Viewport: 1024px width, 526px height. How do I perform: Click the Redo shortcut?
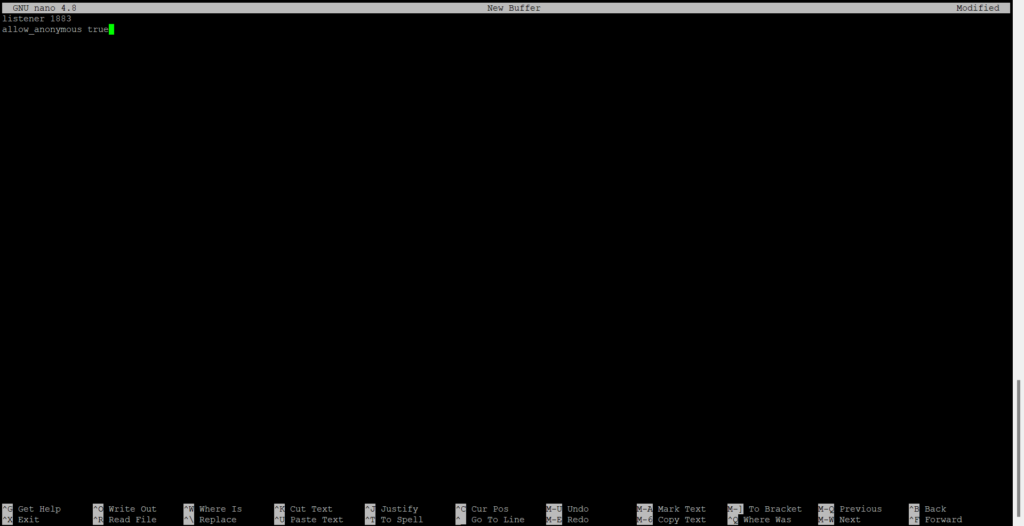coord(577,520)
